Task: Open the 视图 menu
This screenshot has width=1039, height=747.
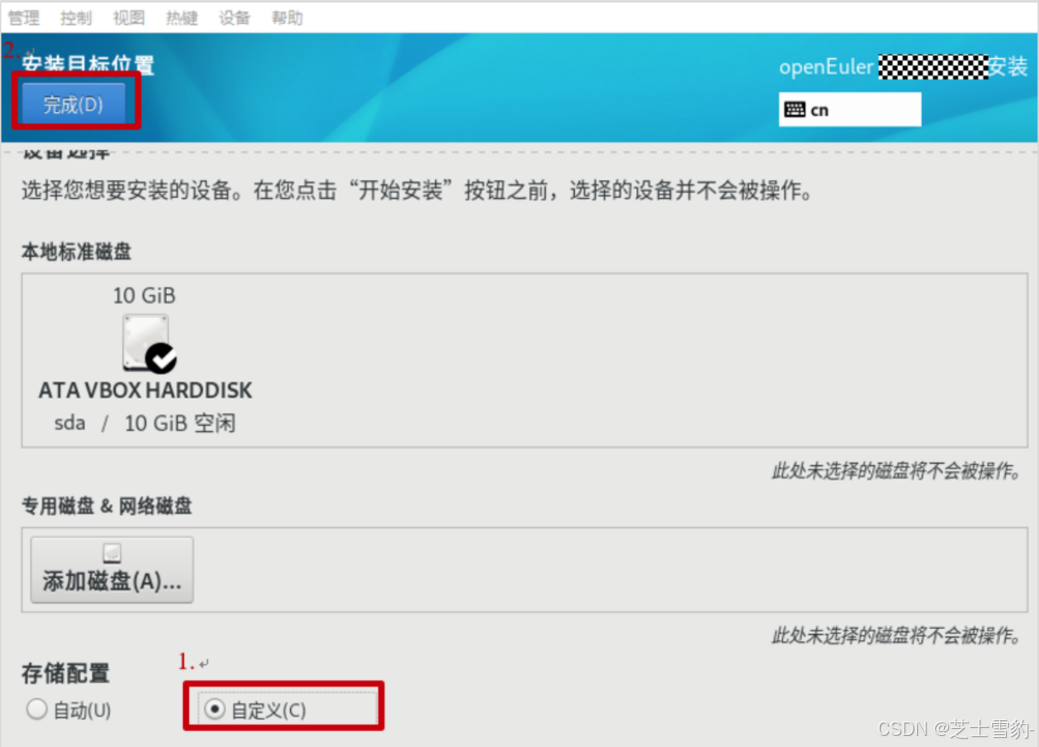Action: pyautogui.click(x=129, y=18)
